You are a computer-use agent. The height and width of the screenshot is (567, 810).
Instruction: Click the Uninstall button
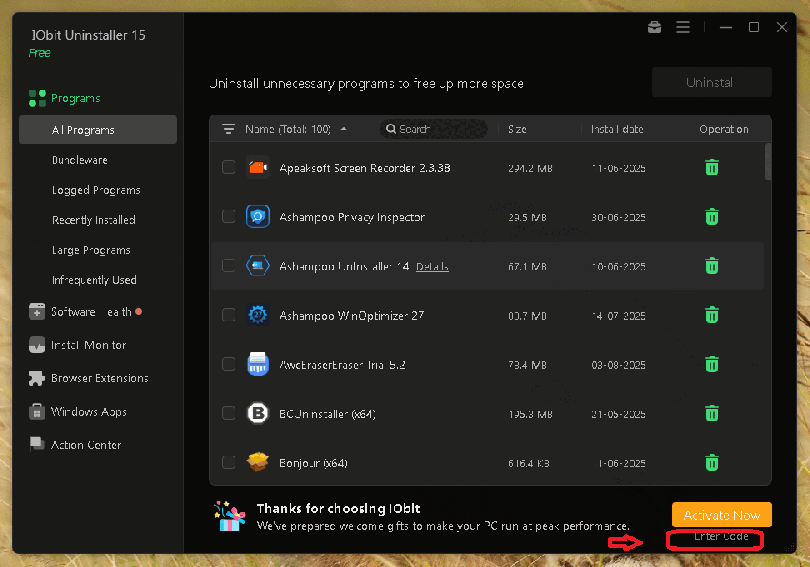[712, 83]
